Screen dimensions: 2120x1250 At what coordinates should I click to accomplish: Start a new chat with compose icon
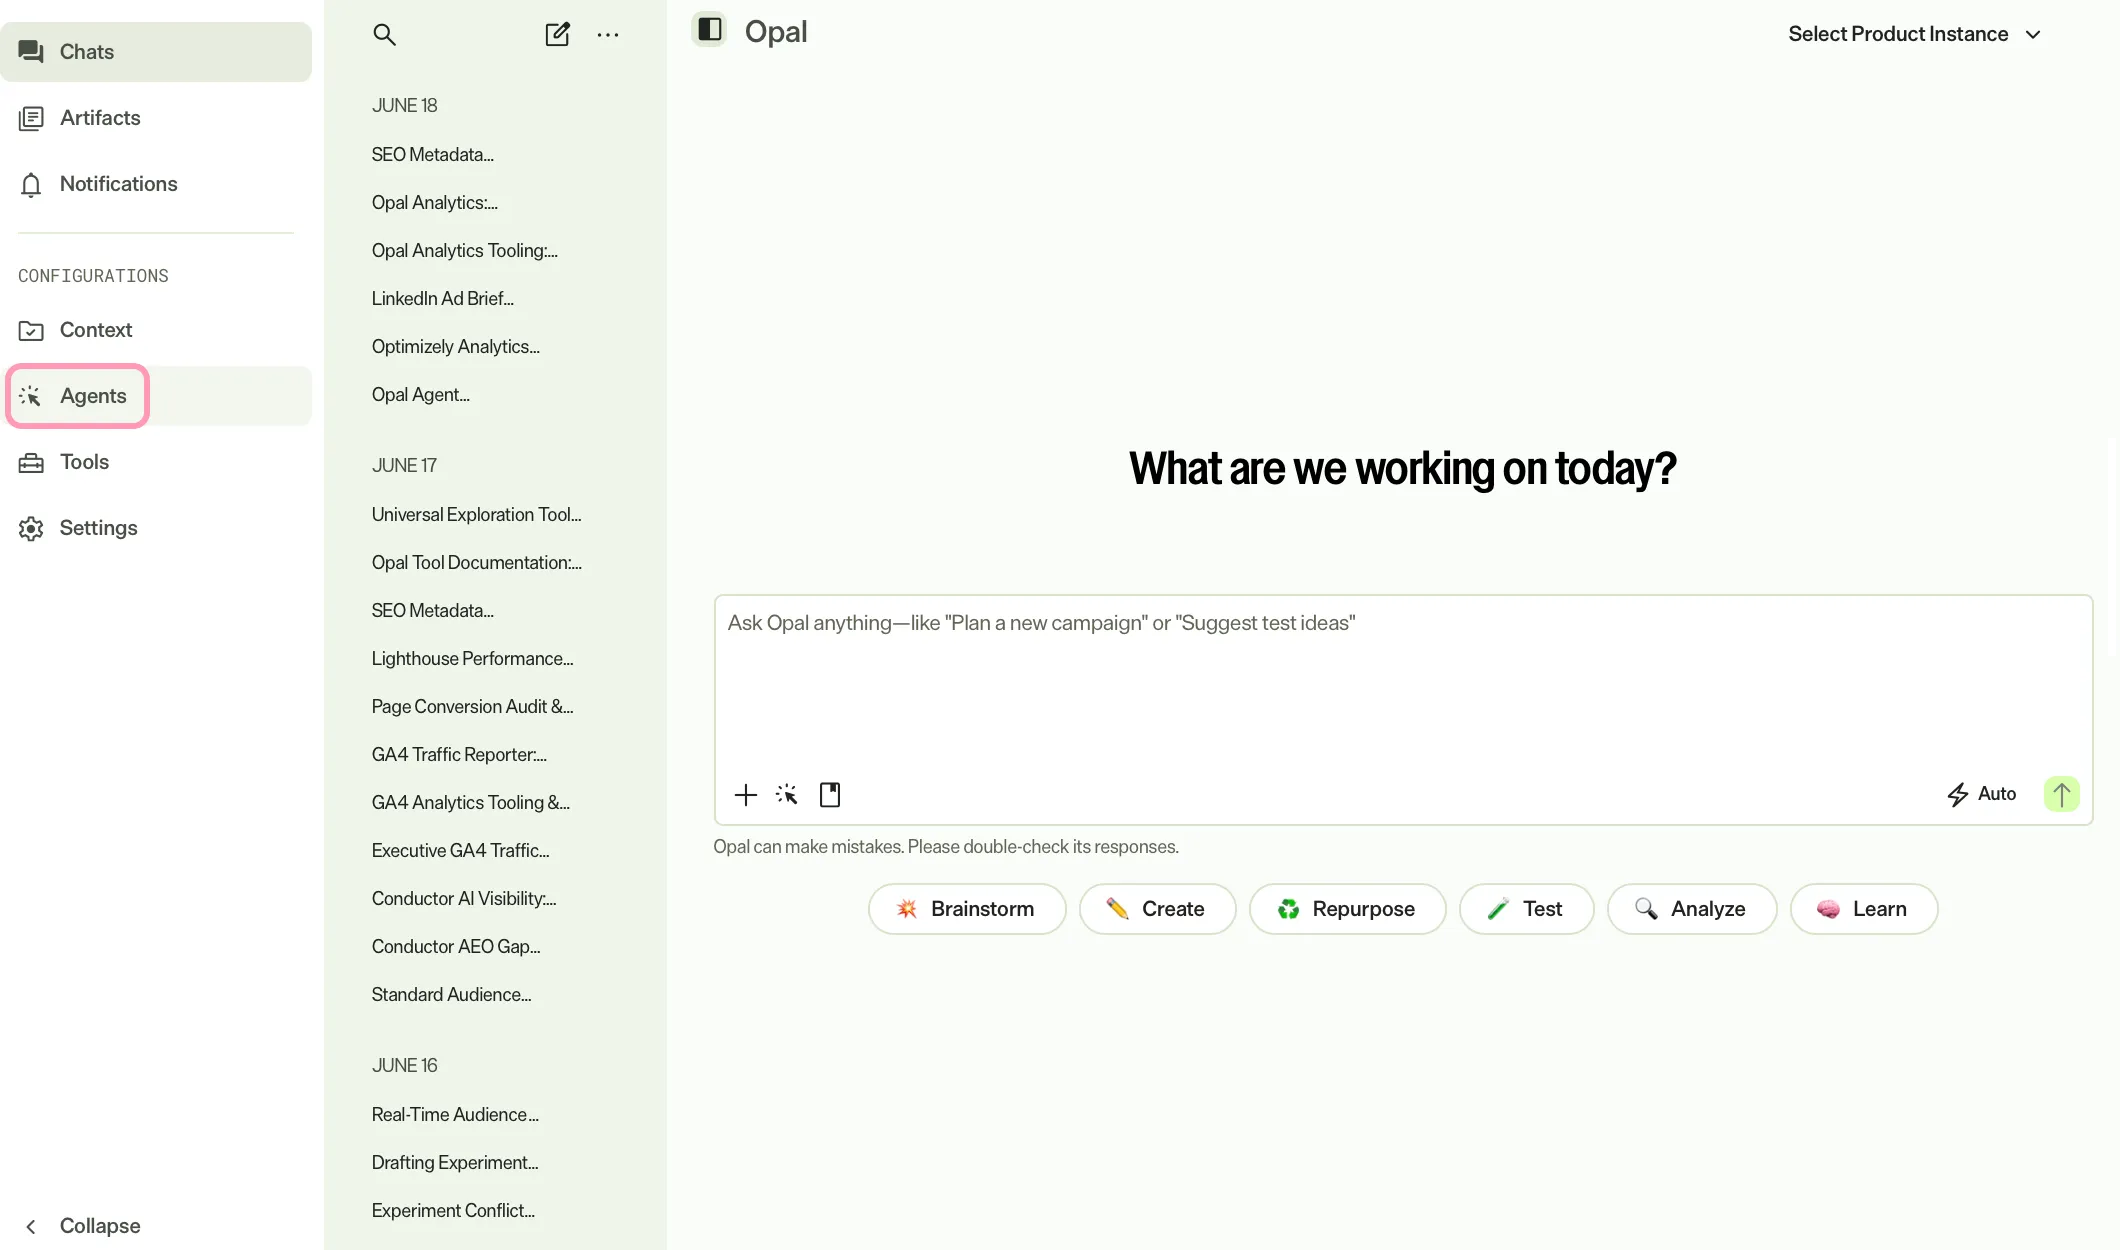click(x=557, y=35)
